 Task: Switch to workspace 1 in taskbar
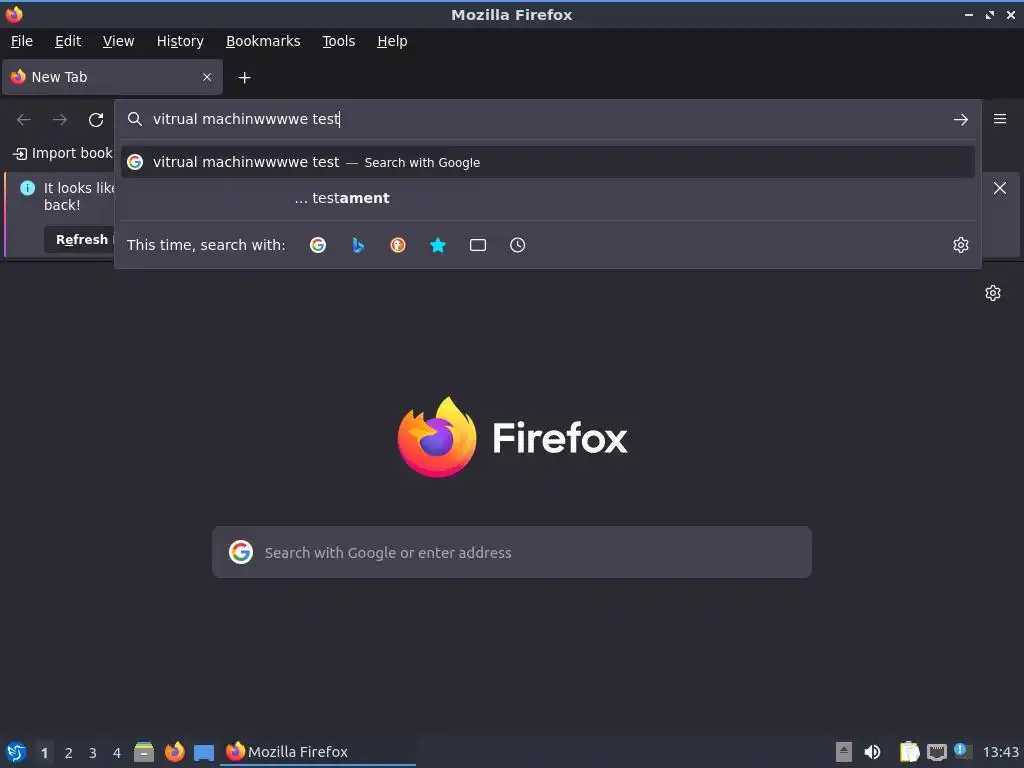click(44, 753)
